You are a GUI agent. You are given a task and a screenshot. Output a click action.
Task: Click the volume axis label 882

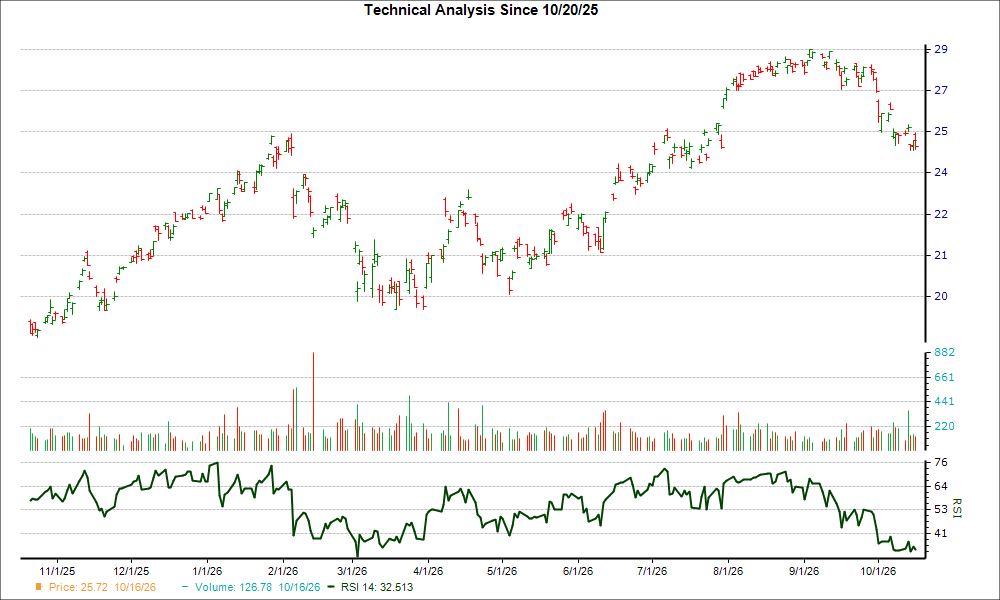pos(944,353)
